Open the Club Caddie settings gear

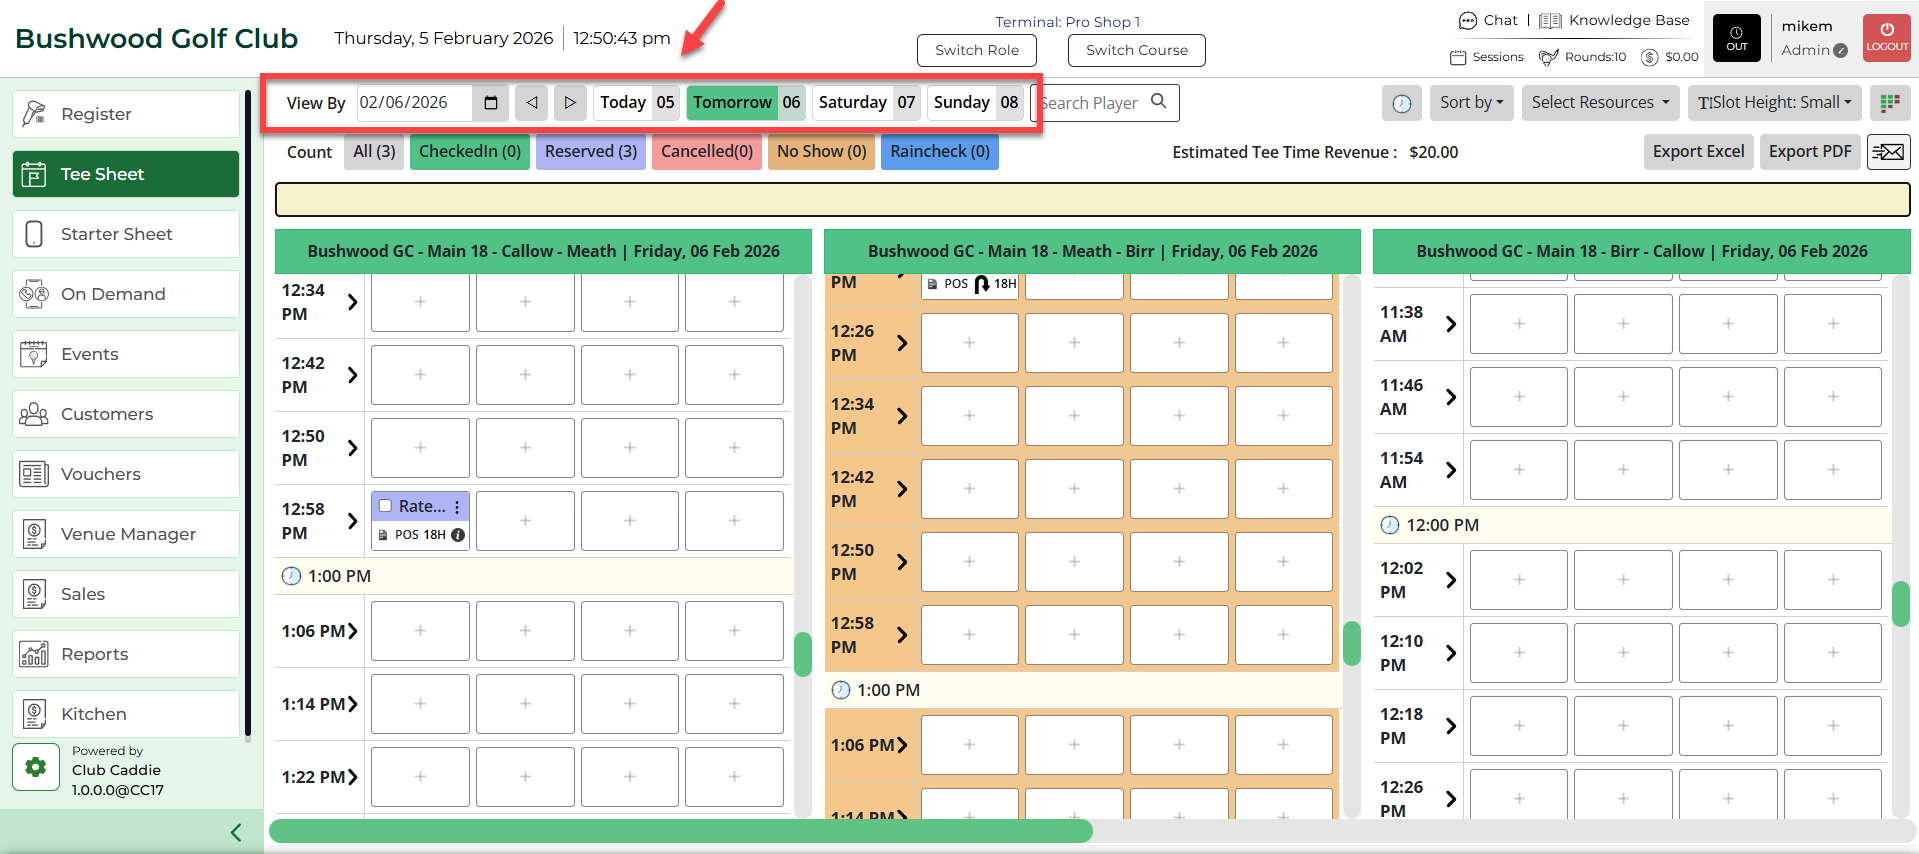pos(36,767)
